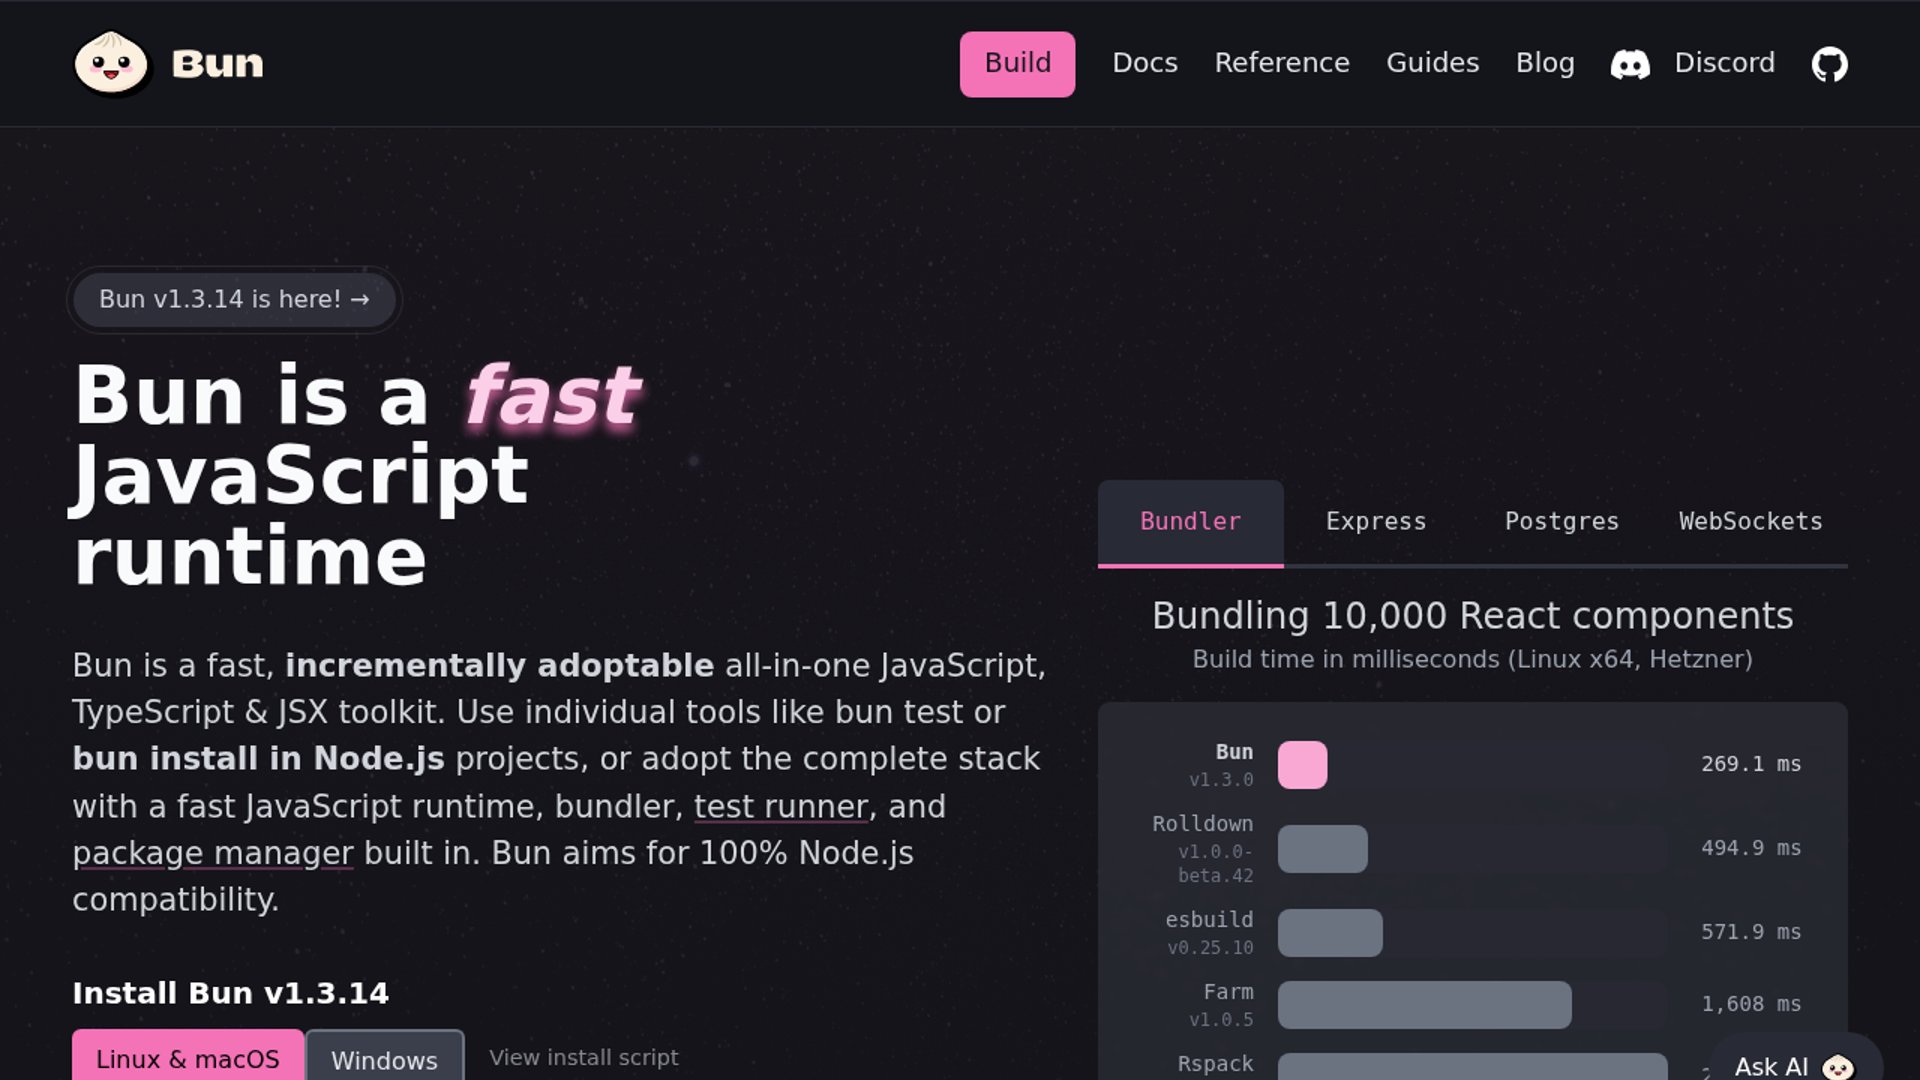This screenshot has height=1080, width=1920.
Task: Click the Install Bun v1.3.14 heading
Action: pos(230,993)
